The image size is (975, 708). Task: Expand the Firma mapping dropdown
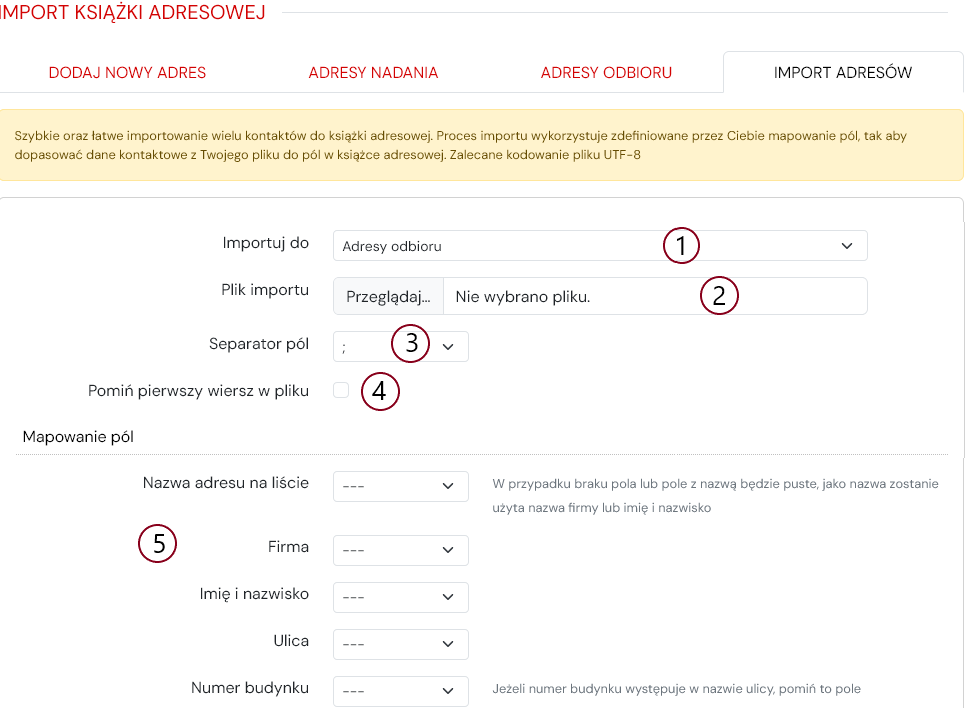tap(400, 550)
